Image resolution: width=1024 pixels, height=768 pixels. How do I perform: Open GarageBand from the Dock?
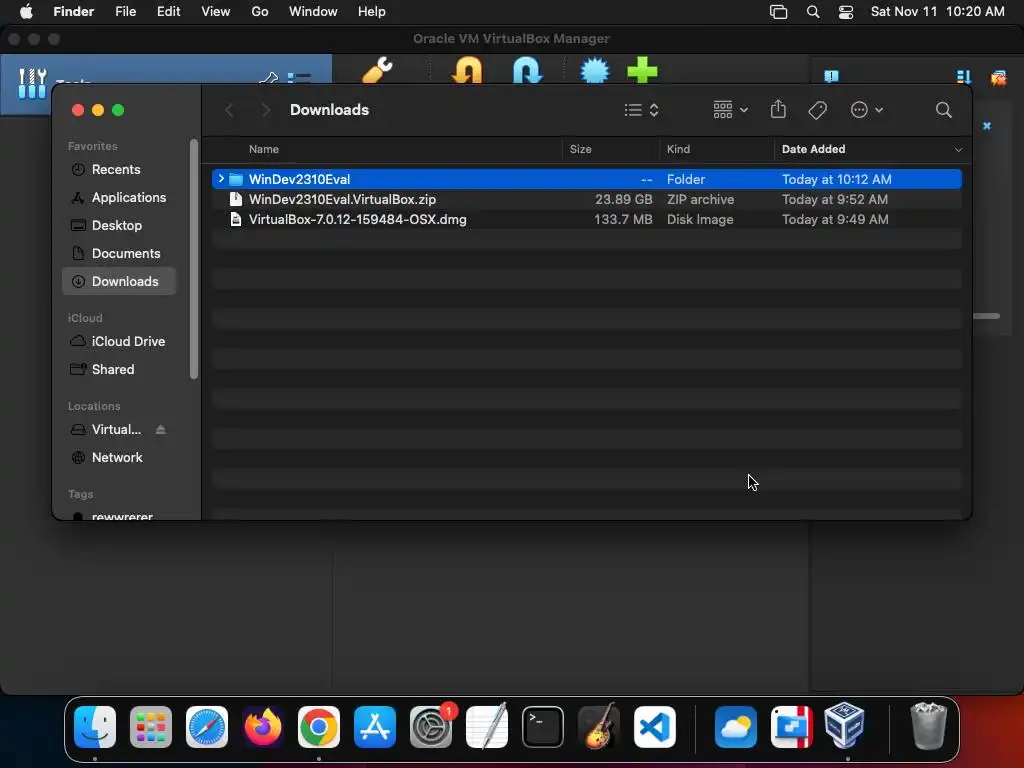point(599,727)
